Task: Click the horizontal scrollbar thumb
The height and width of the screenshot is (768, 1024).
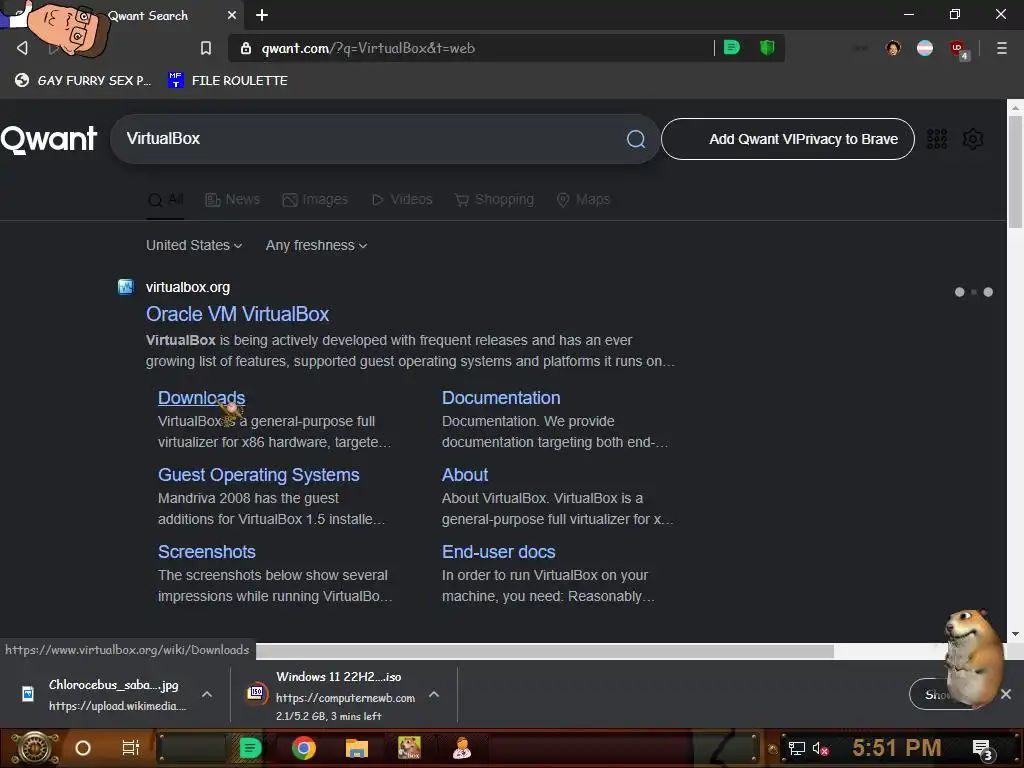Action: tap(545, 651)
